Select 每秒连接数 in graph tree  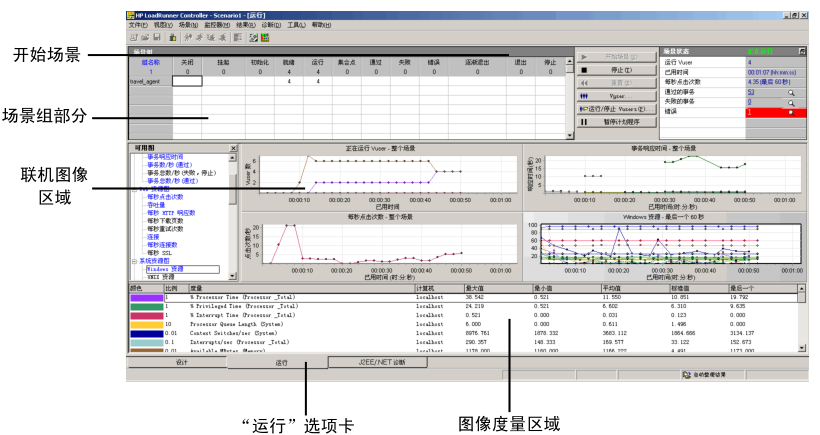point(162,245)
